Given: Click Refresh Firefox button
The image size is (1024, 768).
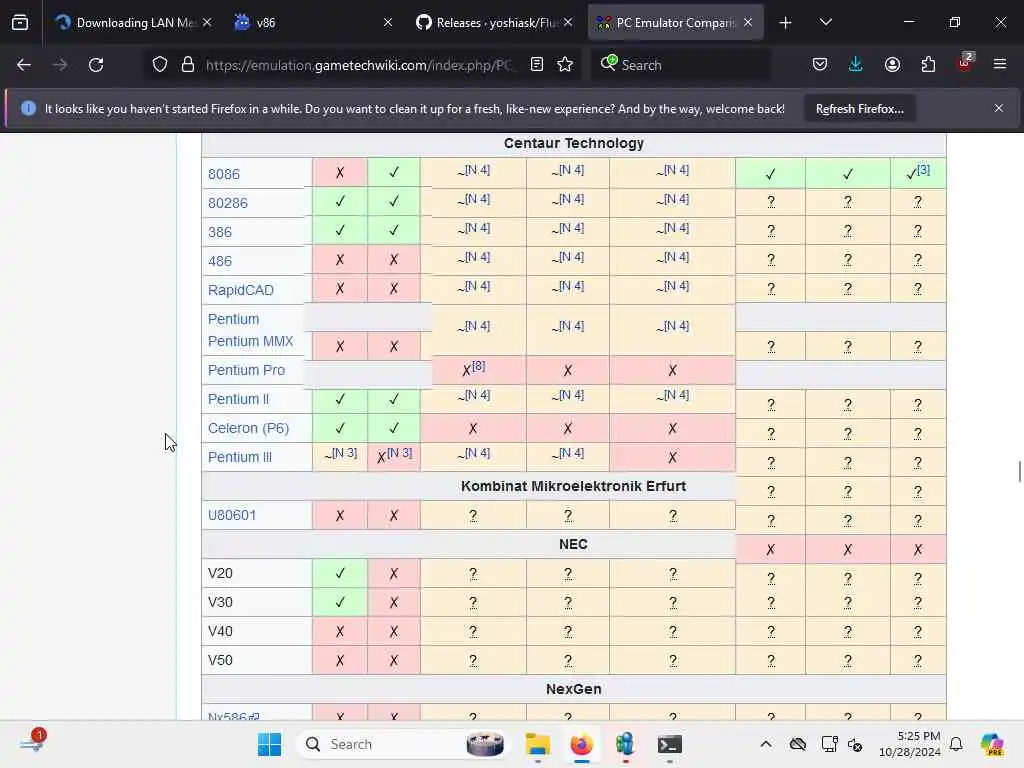Looking at the screenshot, I should pyautogui.click(x=859, y=109).
